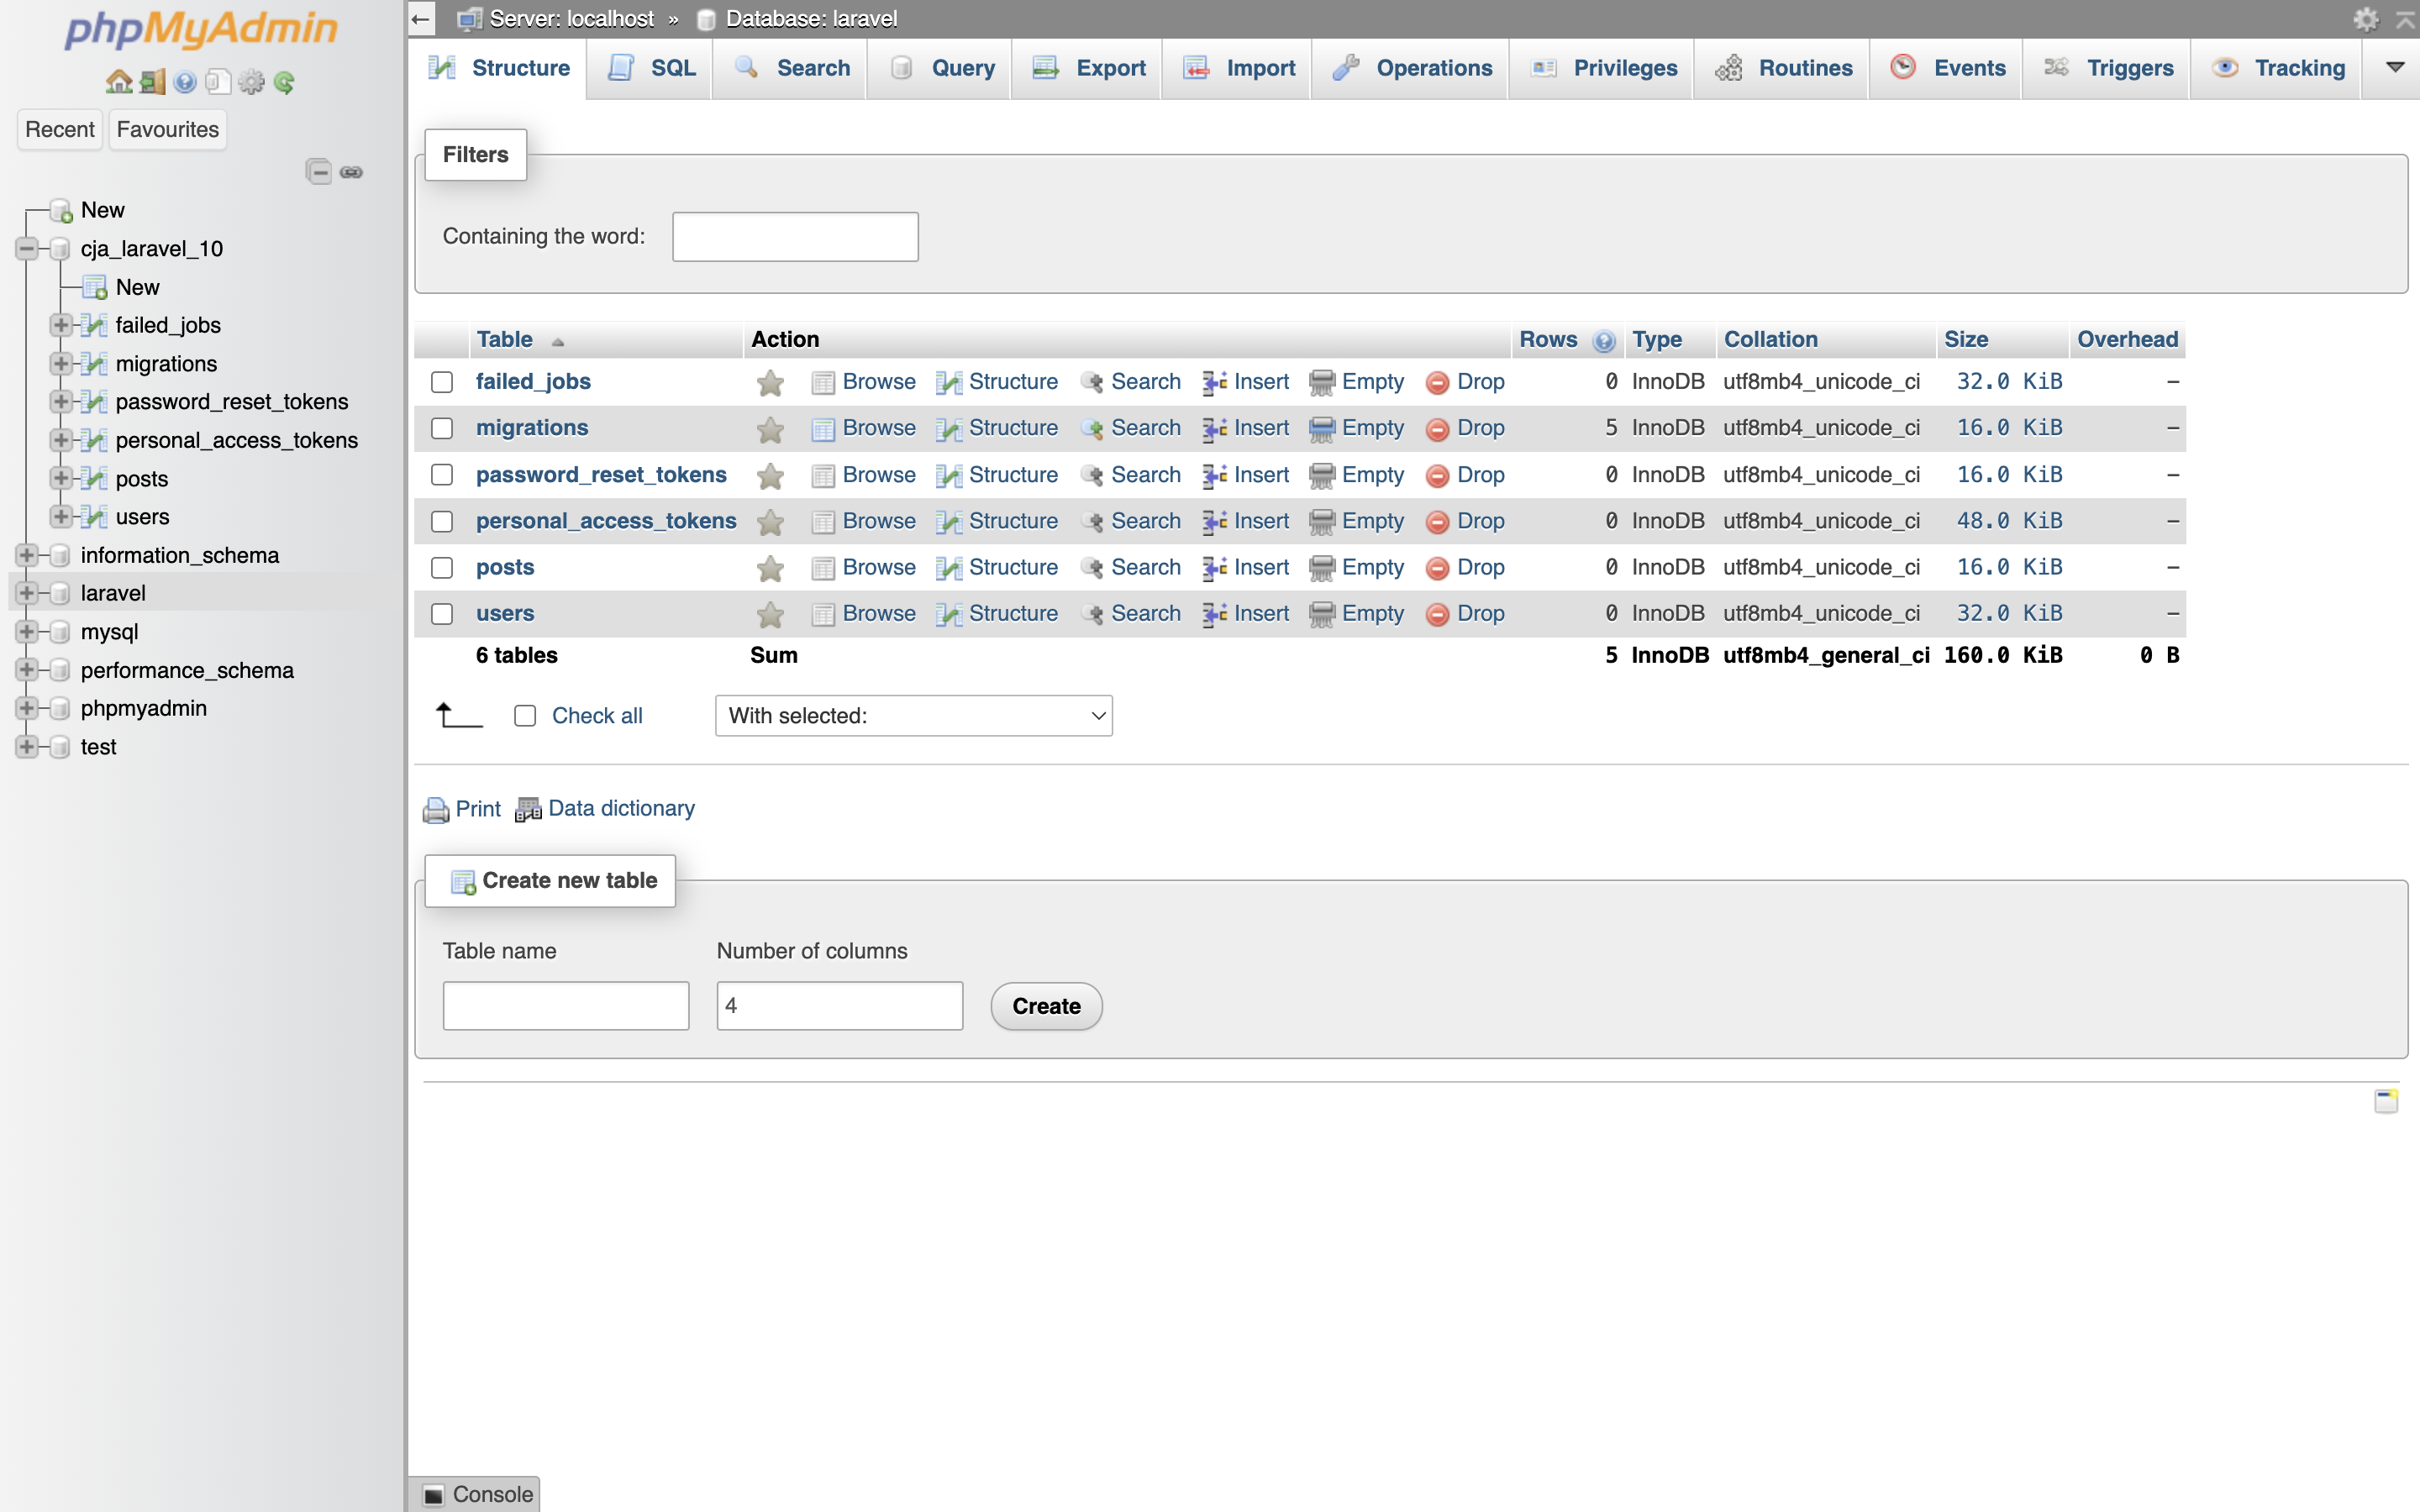Click the link-with-main-panel chain icon
Screen dimensions: 2420x1512
click(351, 172)
